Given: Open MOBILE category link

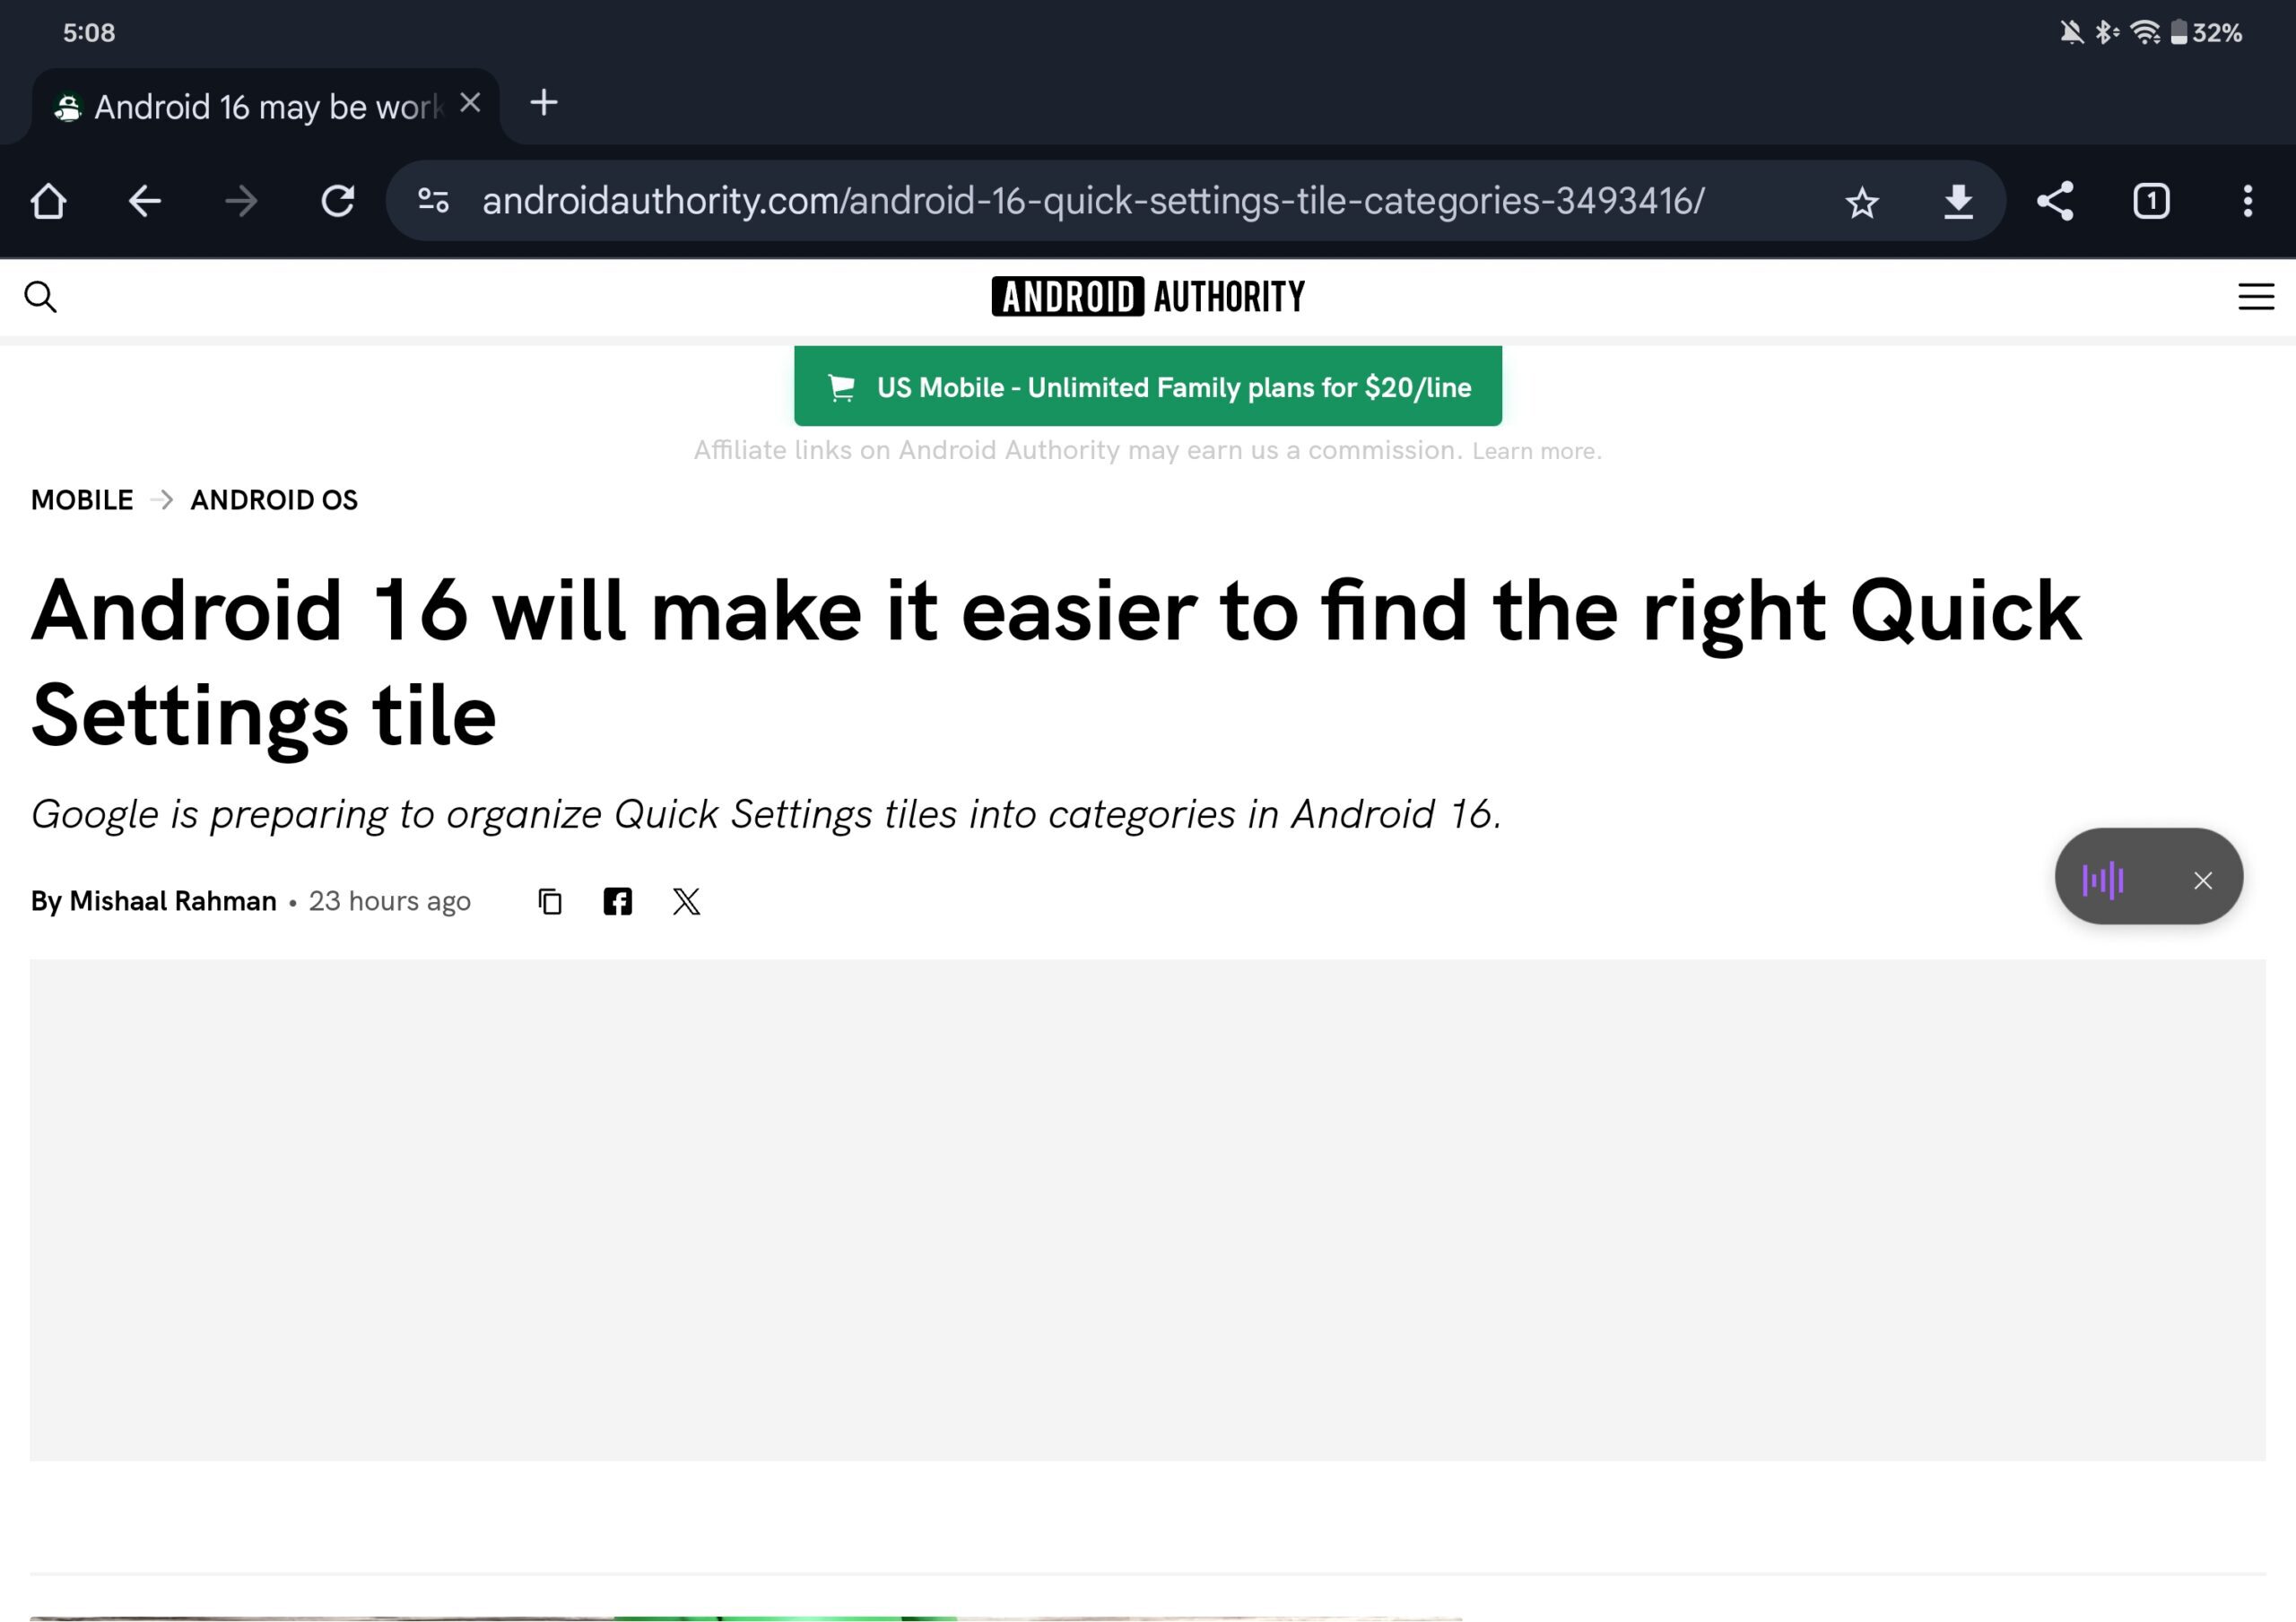Looking at the screenshot, I should pos(83,499).
